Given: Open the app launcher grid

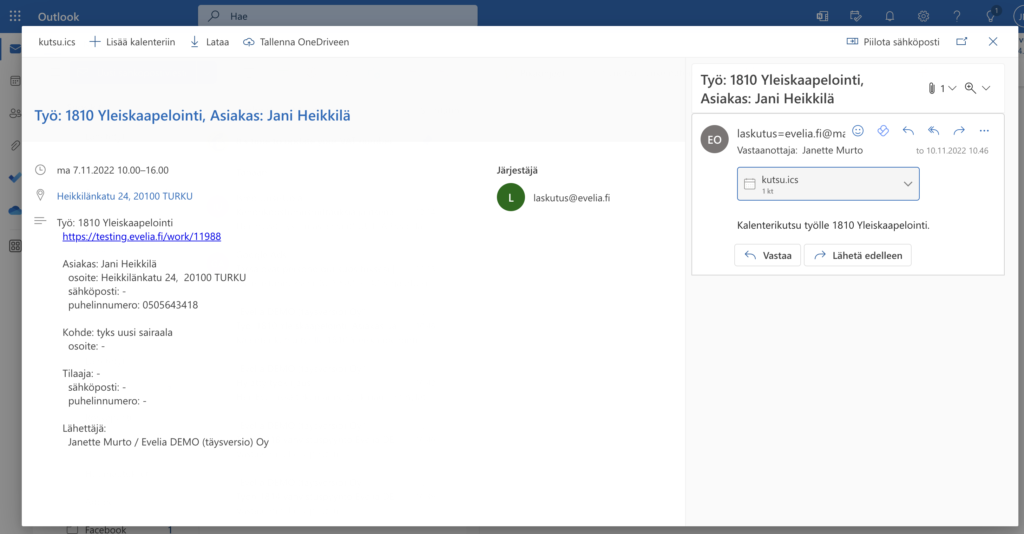Looking at the screenshot, I should [x=15, y=16].
